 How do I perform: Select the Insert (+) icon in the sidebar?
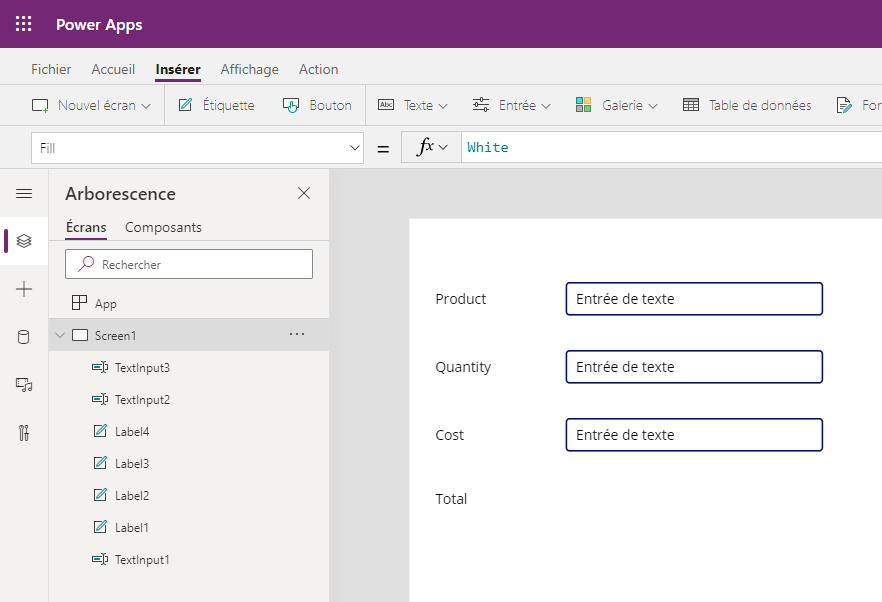22,289
